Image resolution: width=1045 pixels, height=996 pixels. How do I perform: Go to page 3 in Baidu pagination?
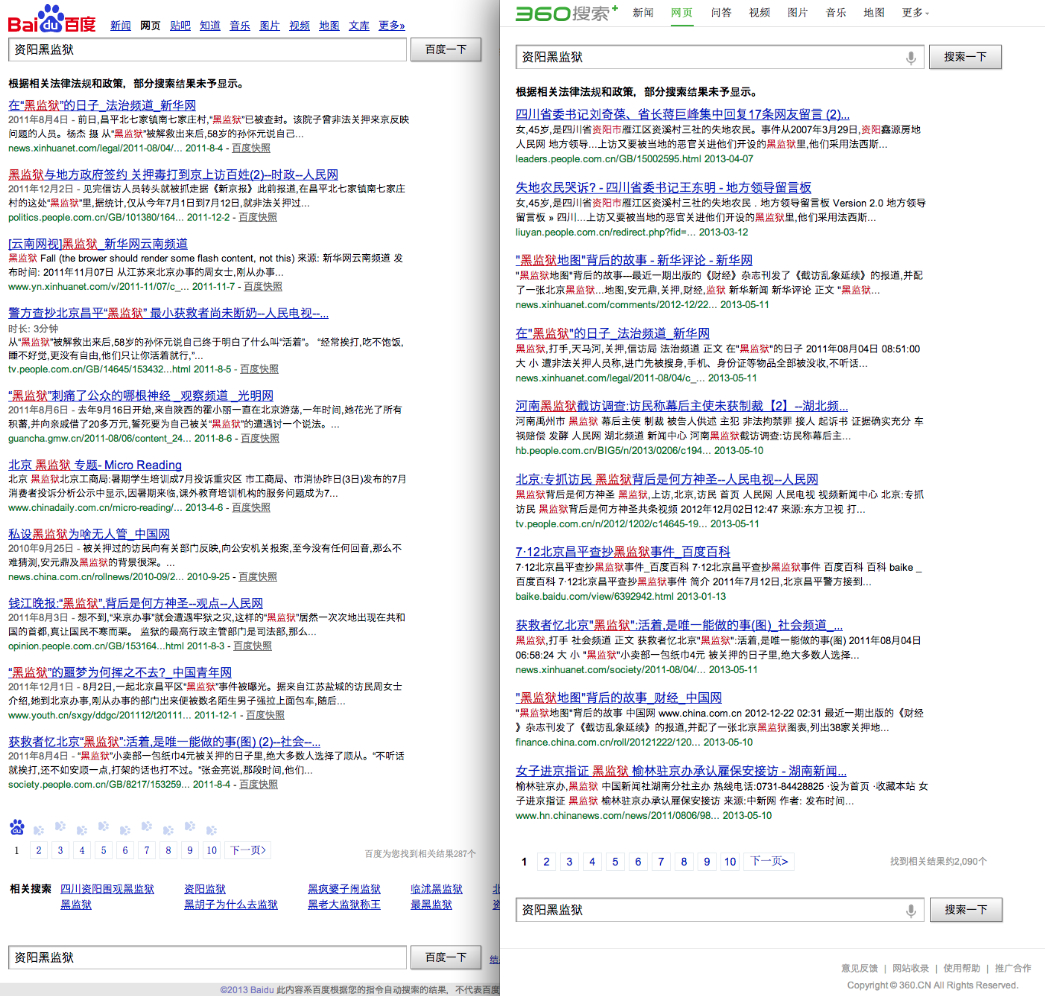(x=60, y=850)
